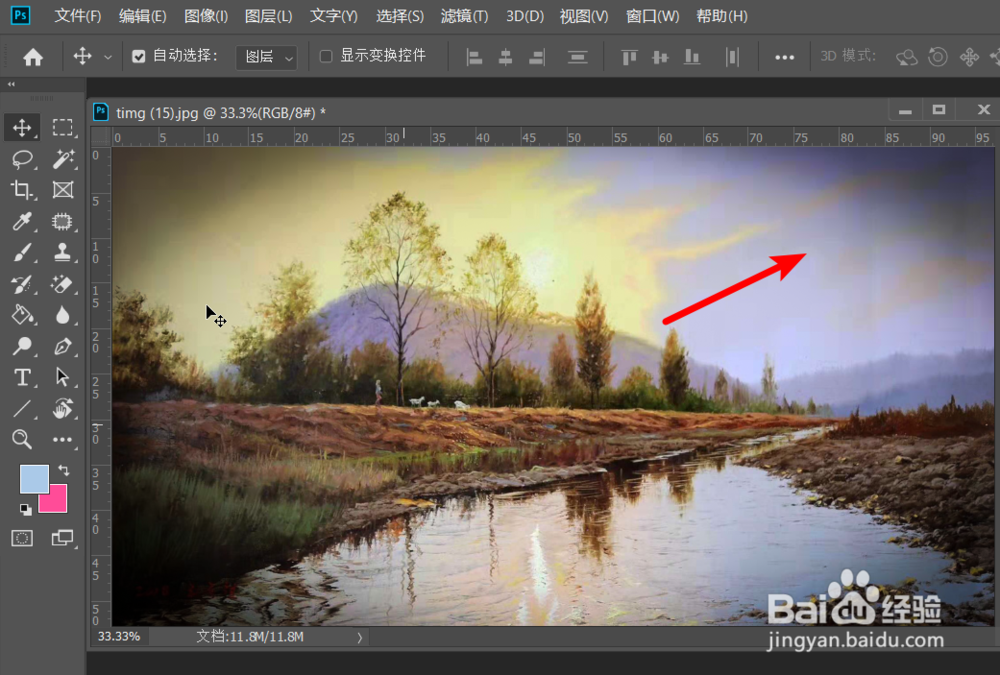Click the 3D pan mode icon
1000x675 pixels.
(969, 57)
